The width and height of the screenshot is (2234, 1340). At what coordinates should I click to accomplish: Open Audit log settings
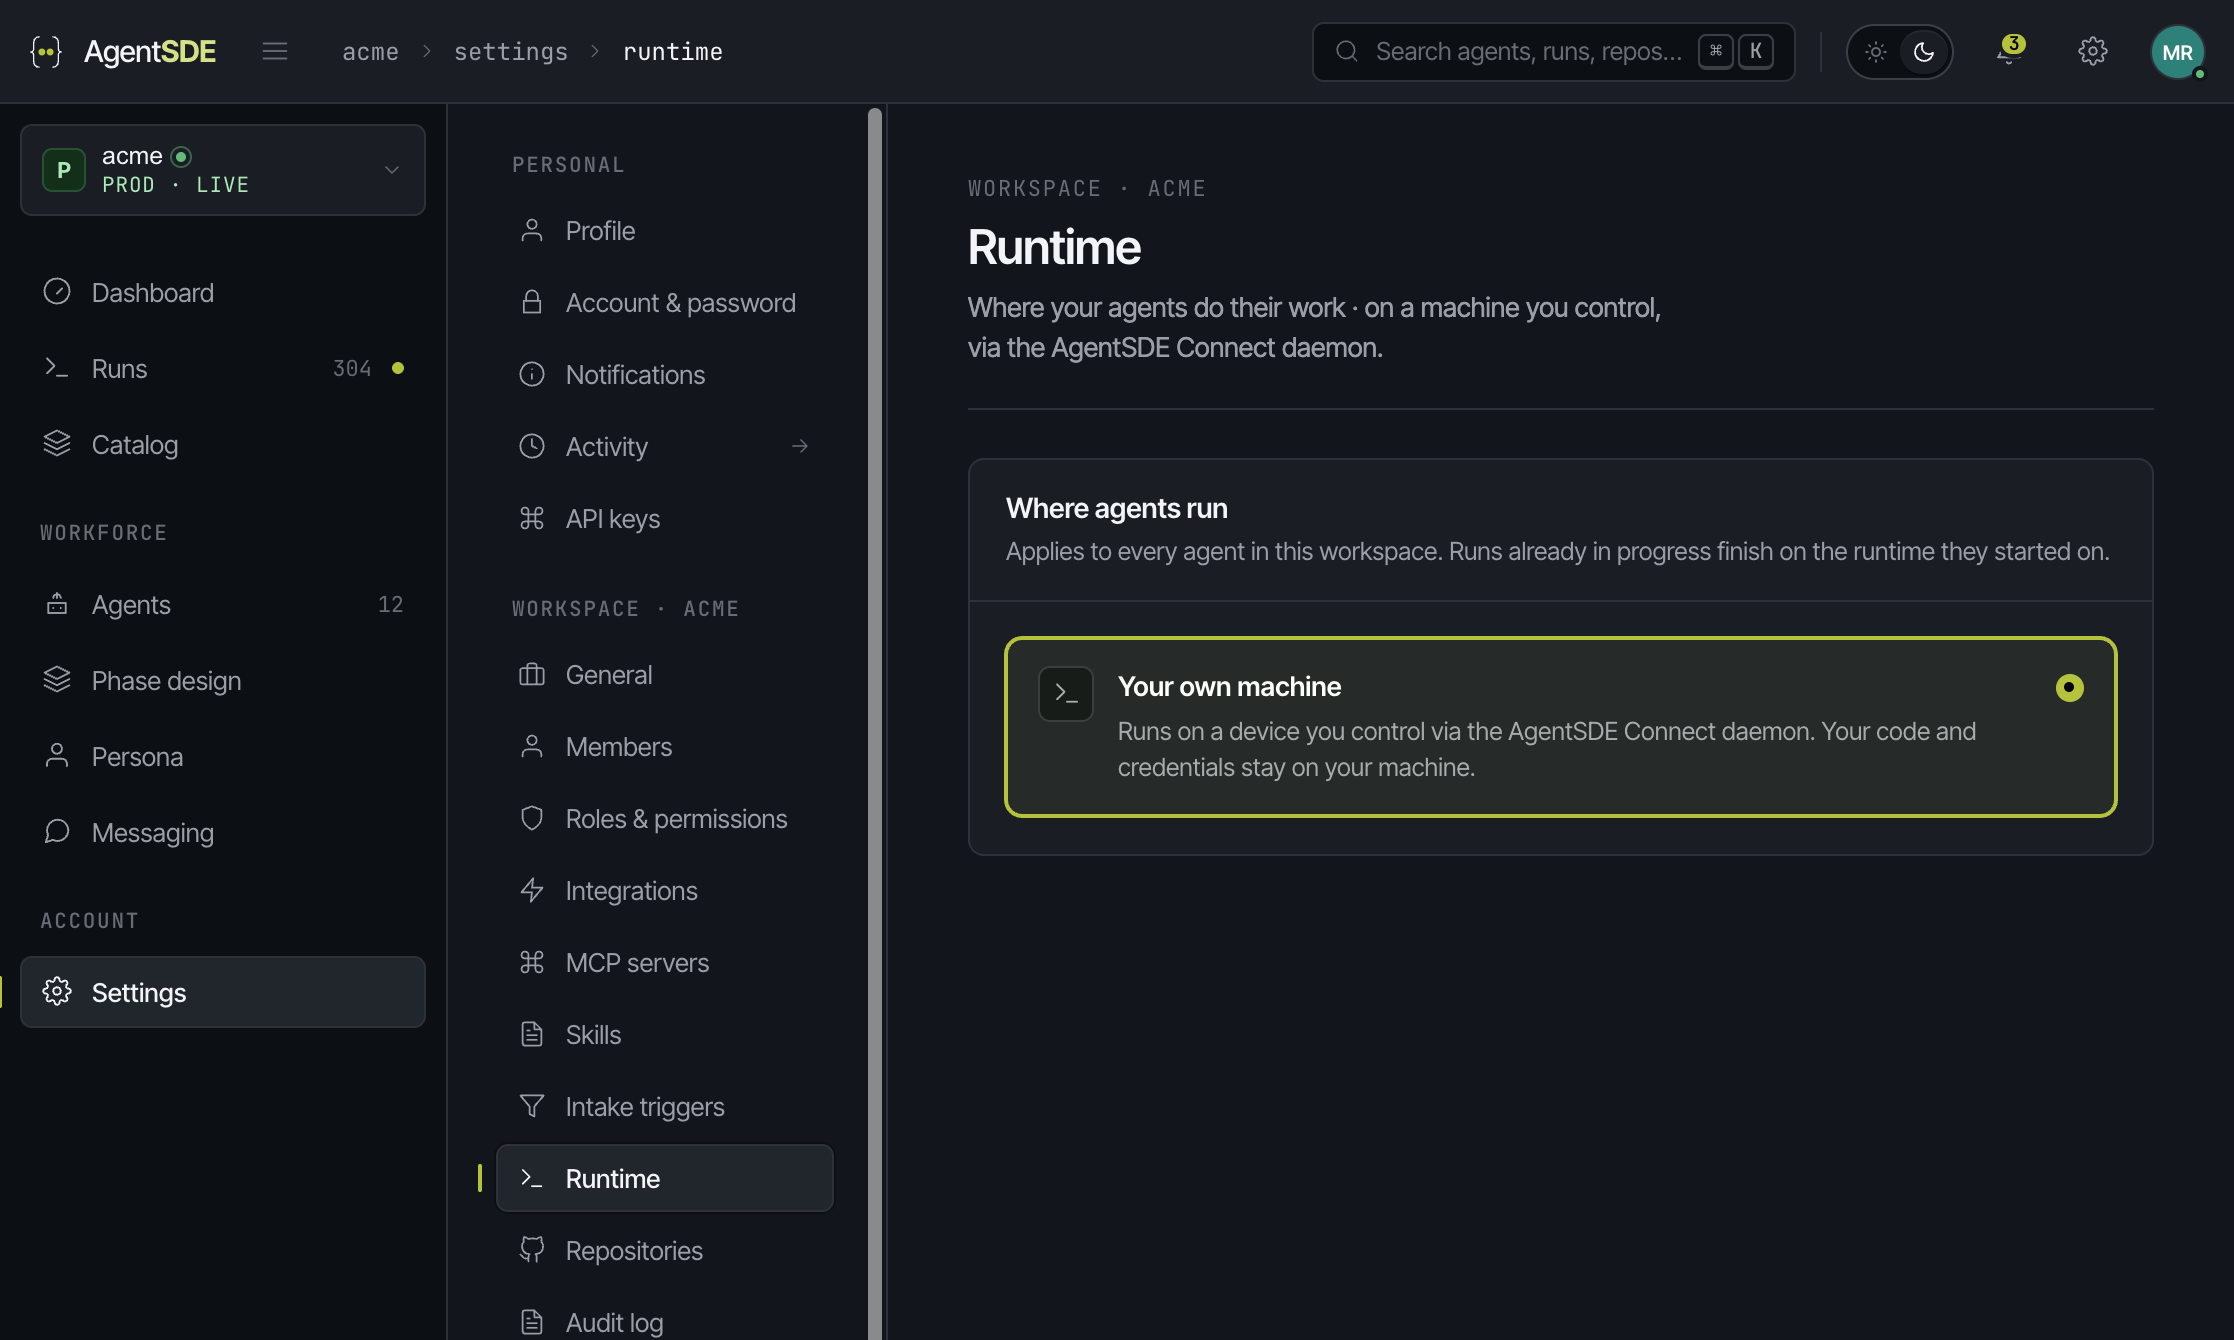[665, 1322]
